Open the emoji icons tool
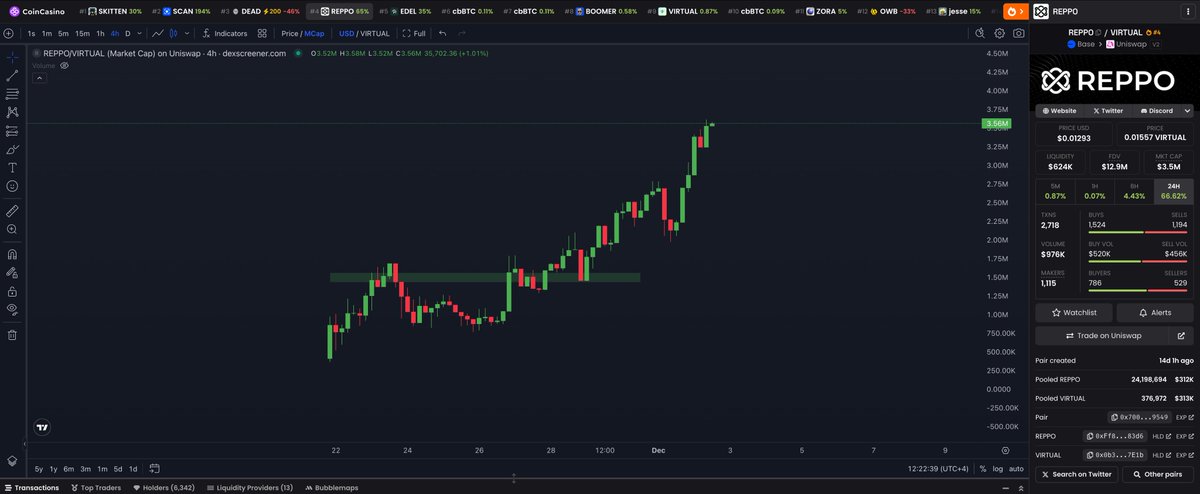Image resolution: width=1200 pixels, height=494 pixels. 12,186
